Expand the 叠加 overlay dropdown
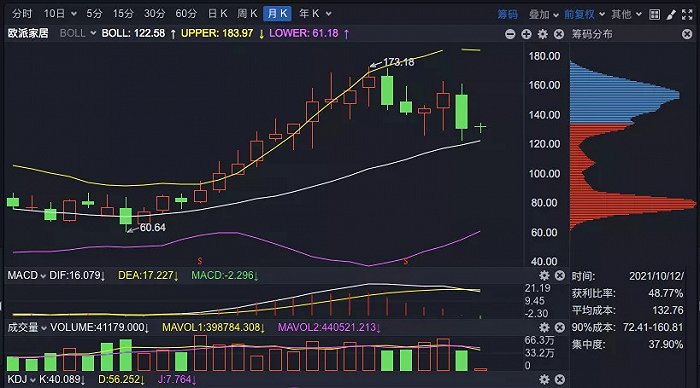This screenshot has width=700, height=388. pos(543,15)
